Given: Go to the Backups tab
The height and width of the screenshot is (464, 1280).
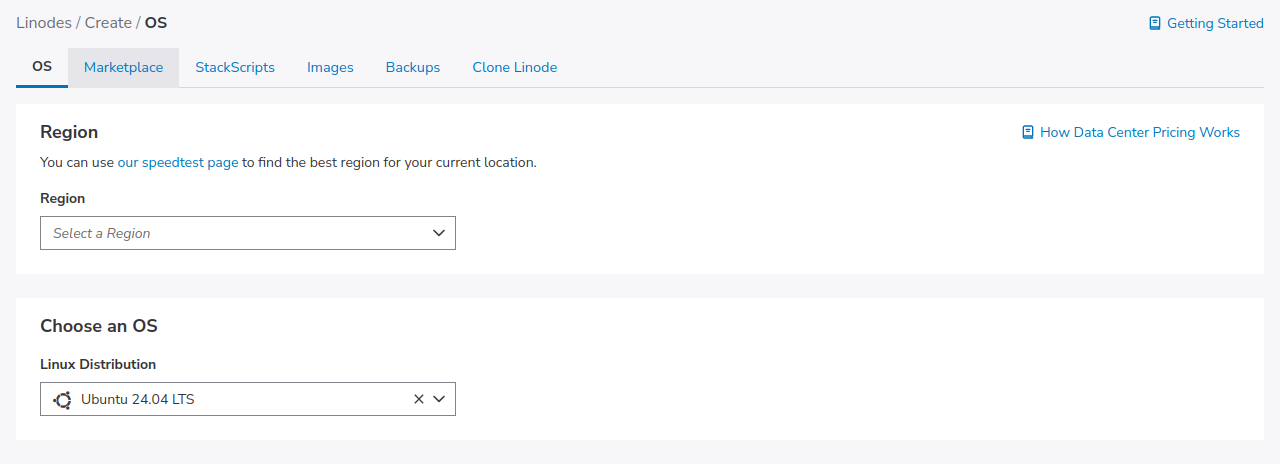Looking at the screenshot, I should (x=413, y=68).
